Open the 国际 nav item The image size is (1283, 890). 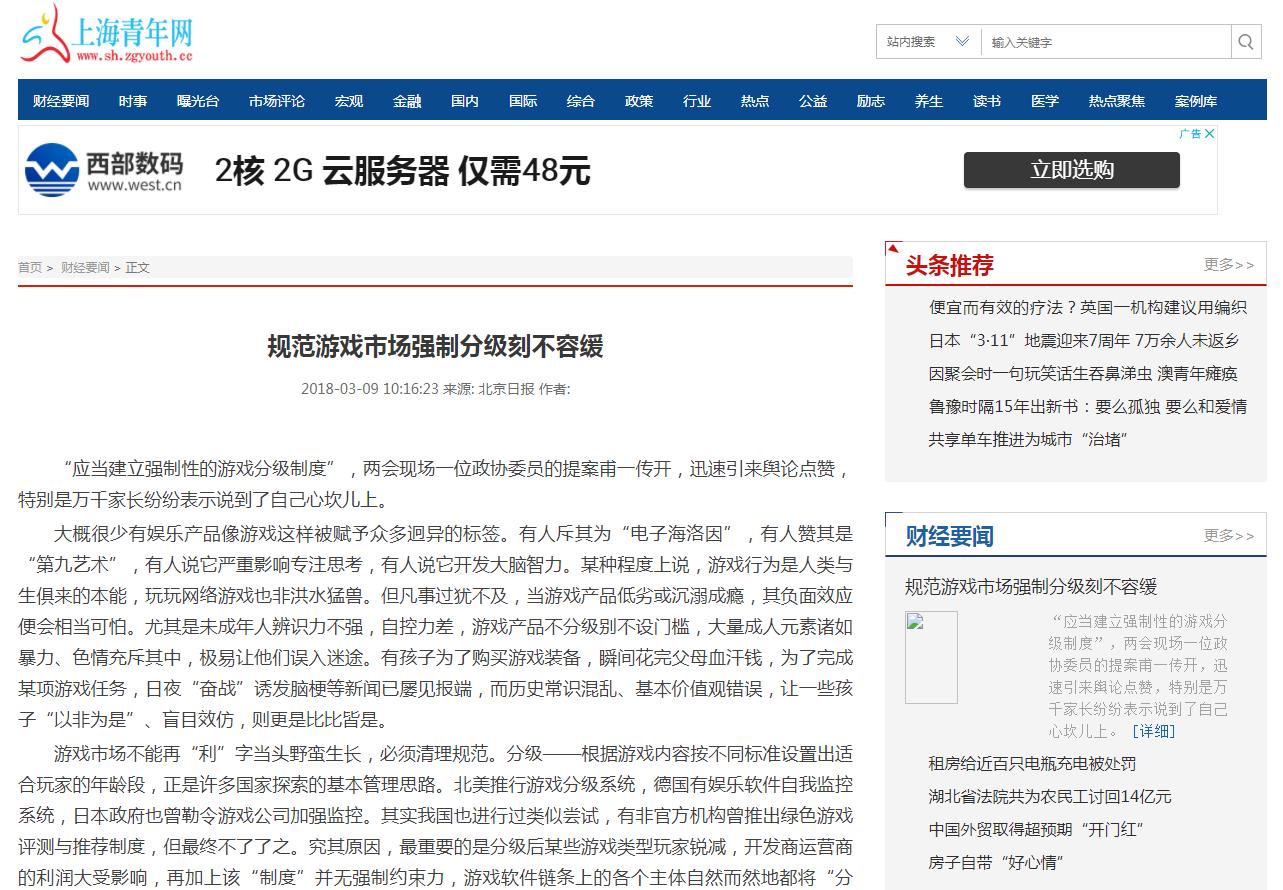pyautogui.click(x=523, y=101)
